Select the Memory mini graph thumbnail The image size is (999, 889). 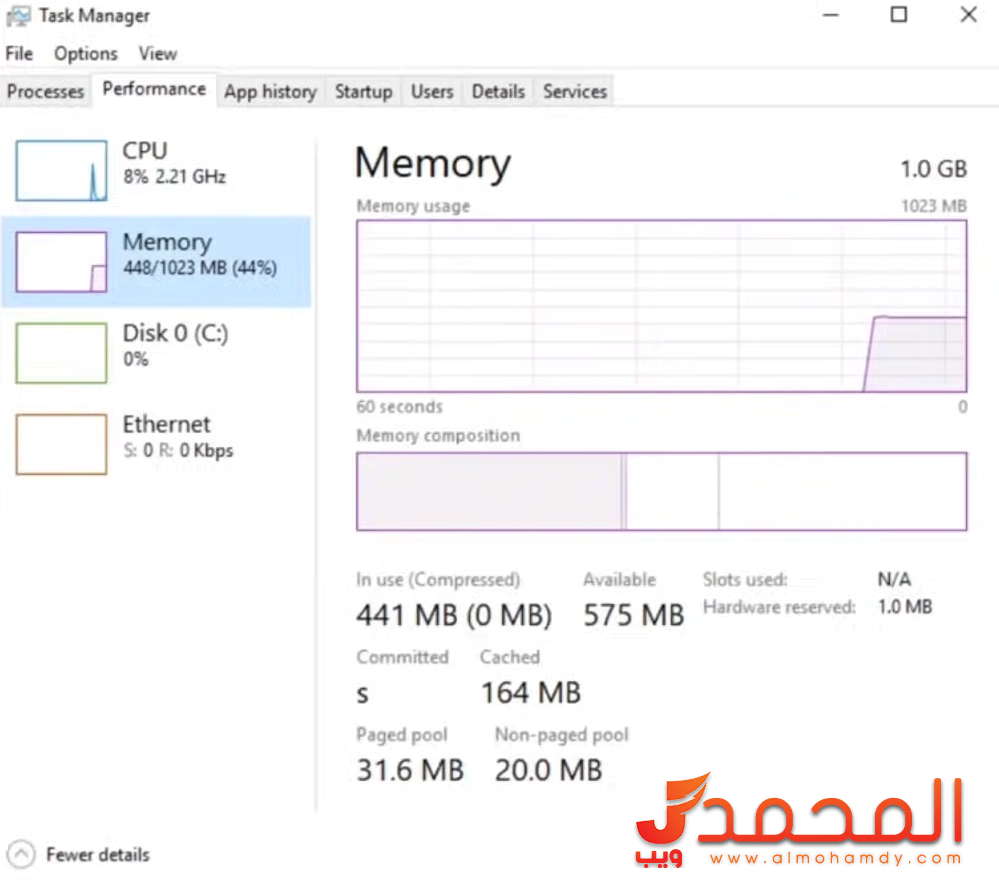click(61, 262)
